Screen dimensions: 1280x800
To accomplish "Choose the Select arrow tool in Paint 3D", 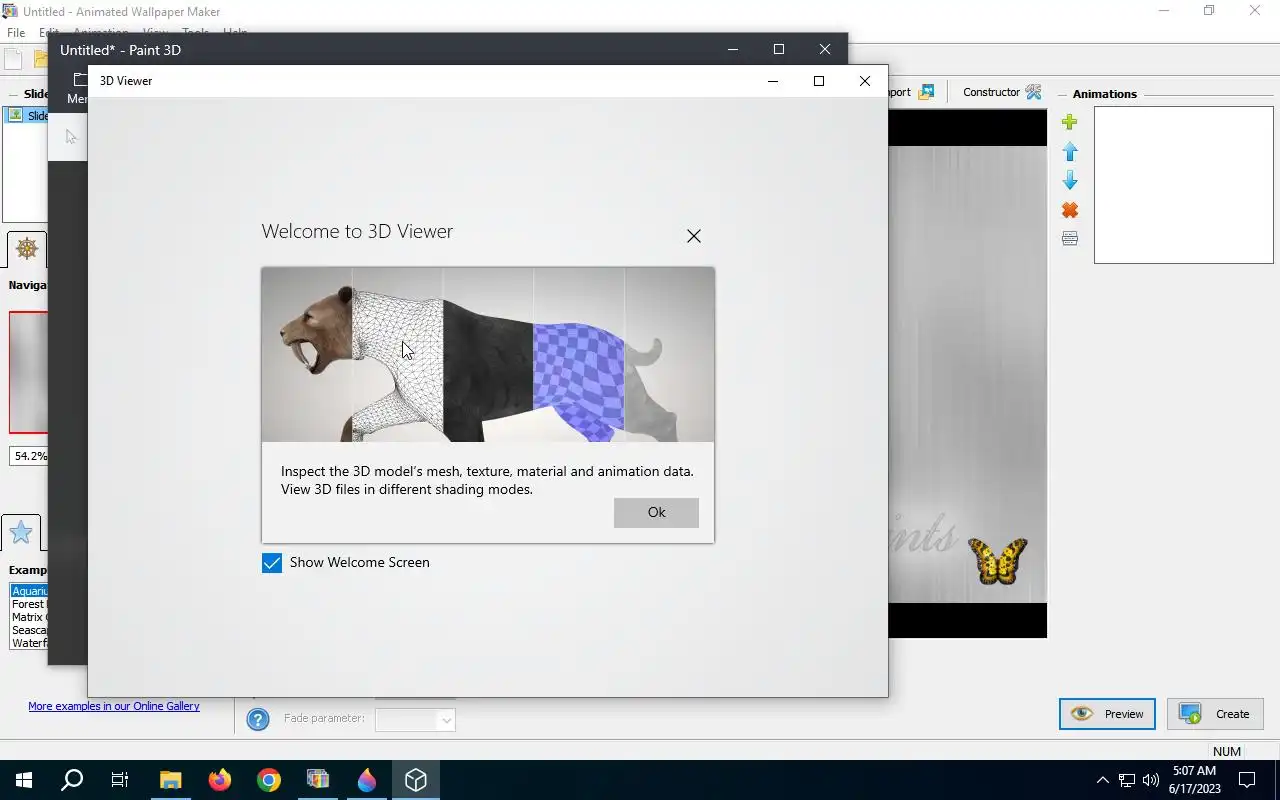I will (70, 137).
